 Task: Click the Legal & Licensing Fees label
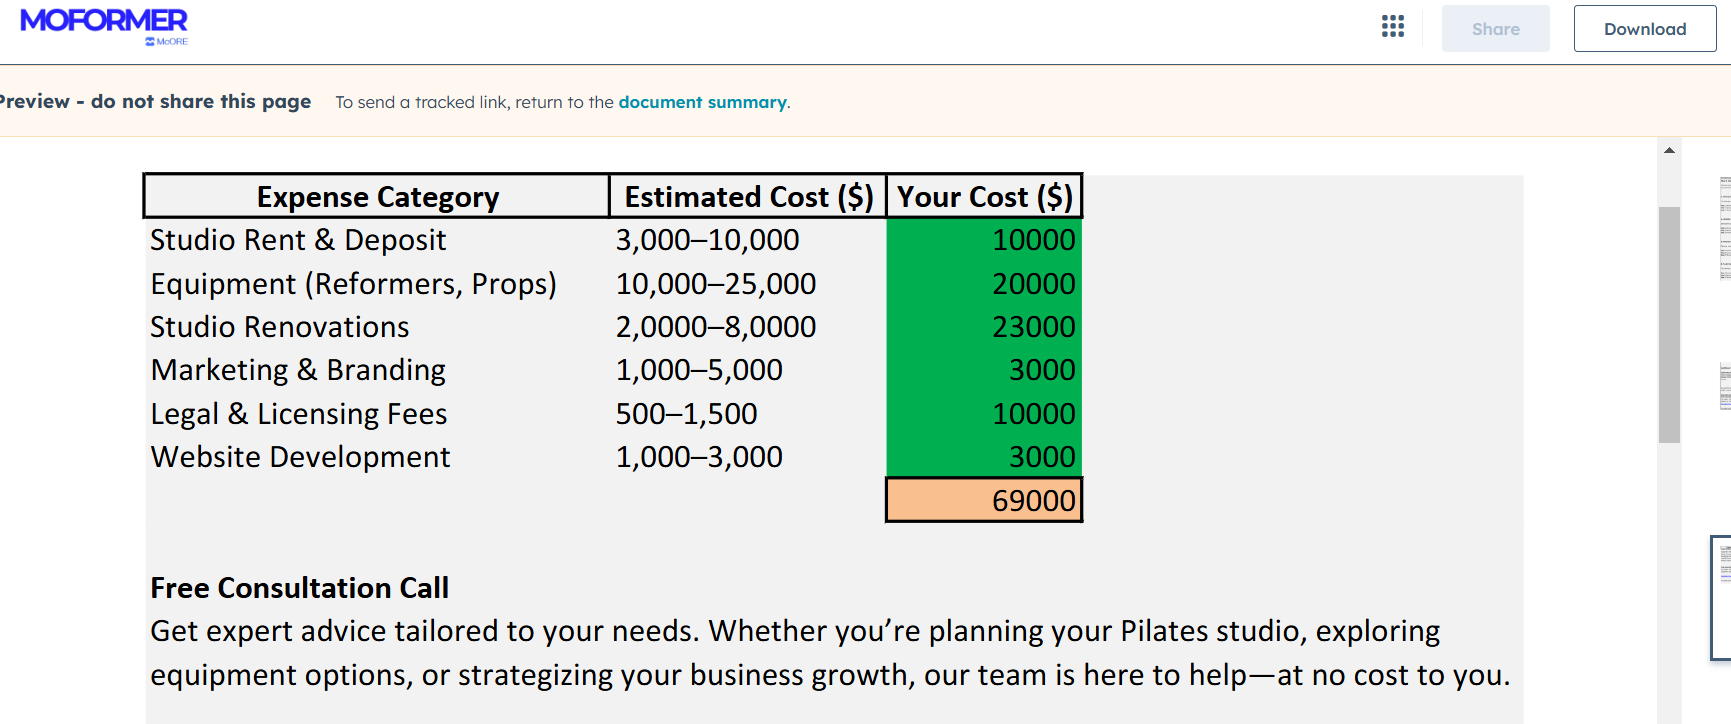298,414
